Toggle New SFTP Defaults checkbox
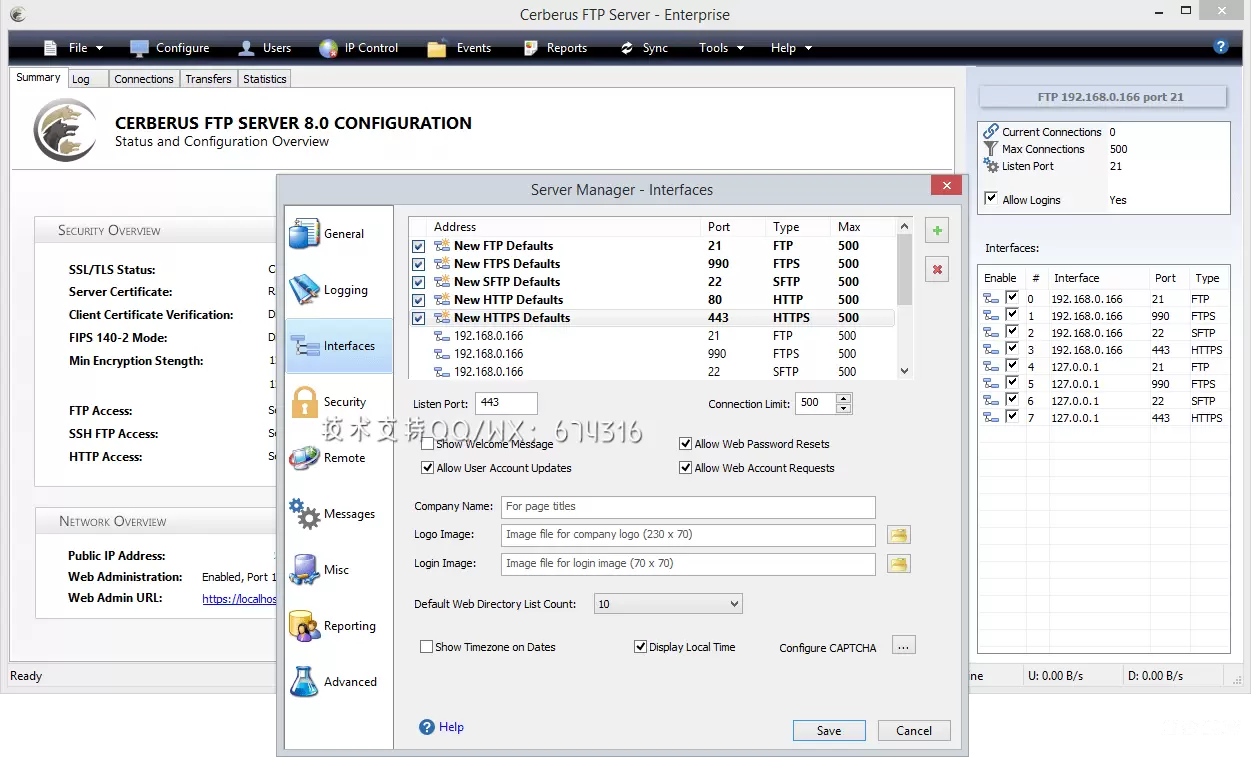The height and width of the screenshot is (757, 1251). coord(418,282)
